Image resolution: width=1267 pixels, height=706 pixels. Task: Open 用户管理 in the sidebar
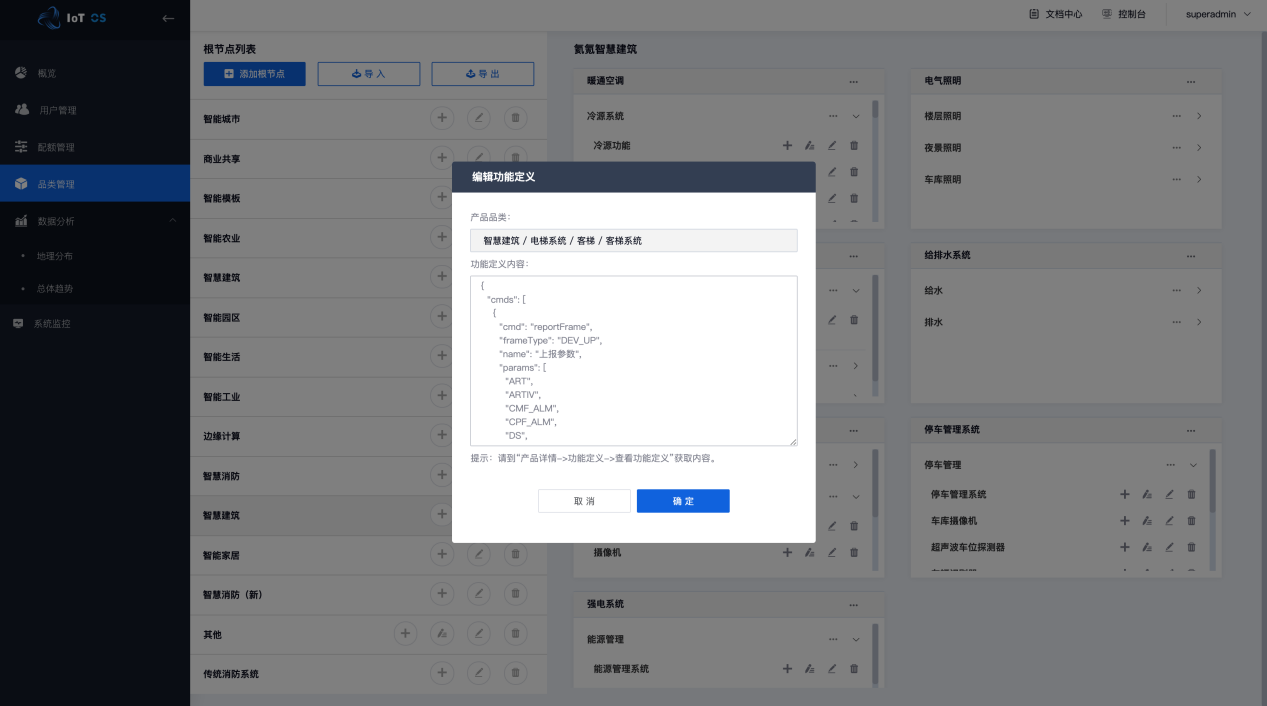58,110
